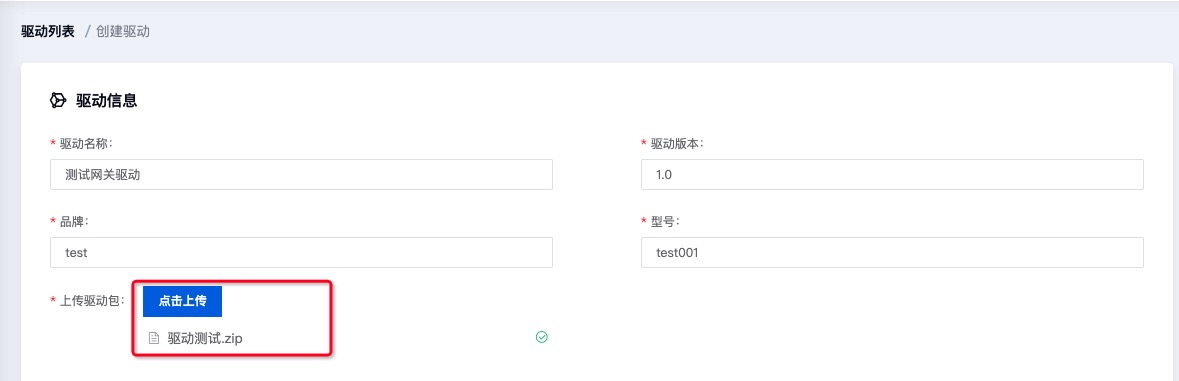Open the uploaded file 驱动测试.zip
Image resolution: width=1179 pixels, height=381 pixels.
pos(205,338)
